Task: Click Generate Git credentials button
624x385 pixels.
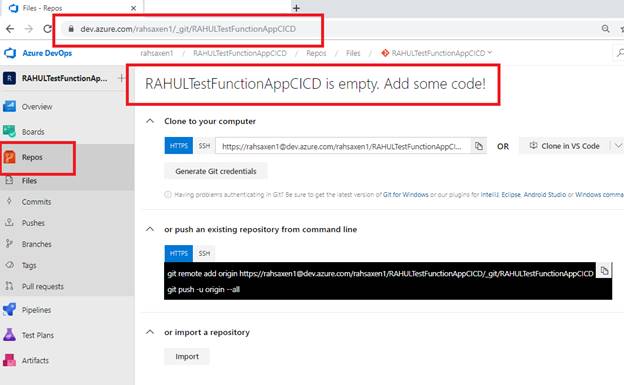Action: 216,171
